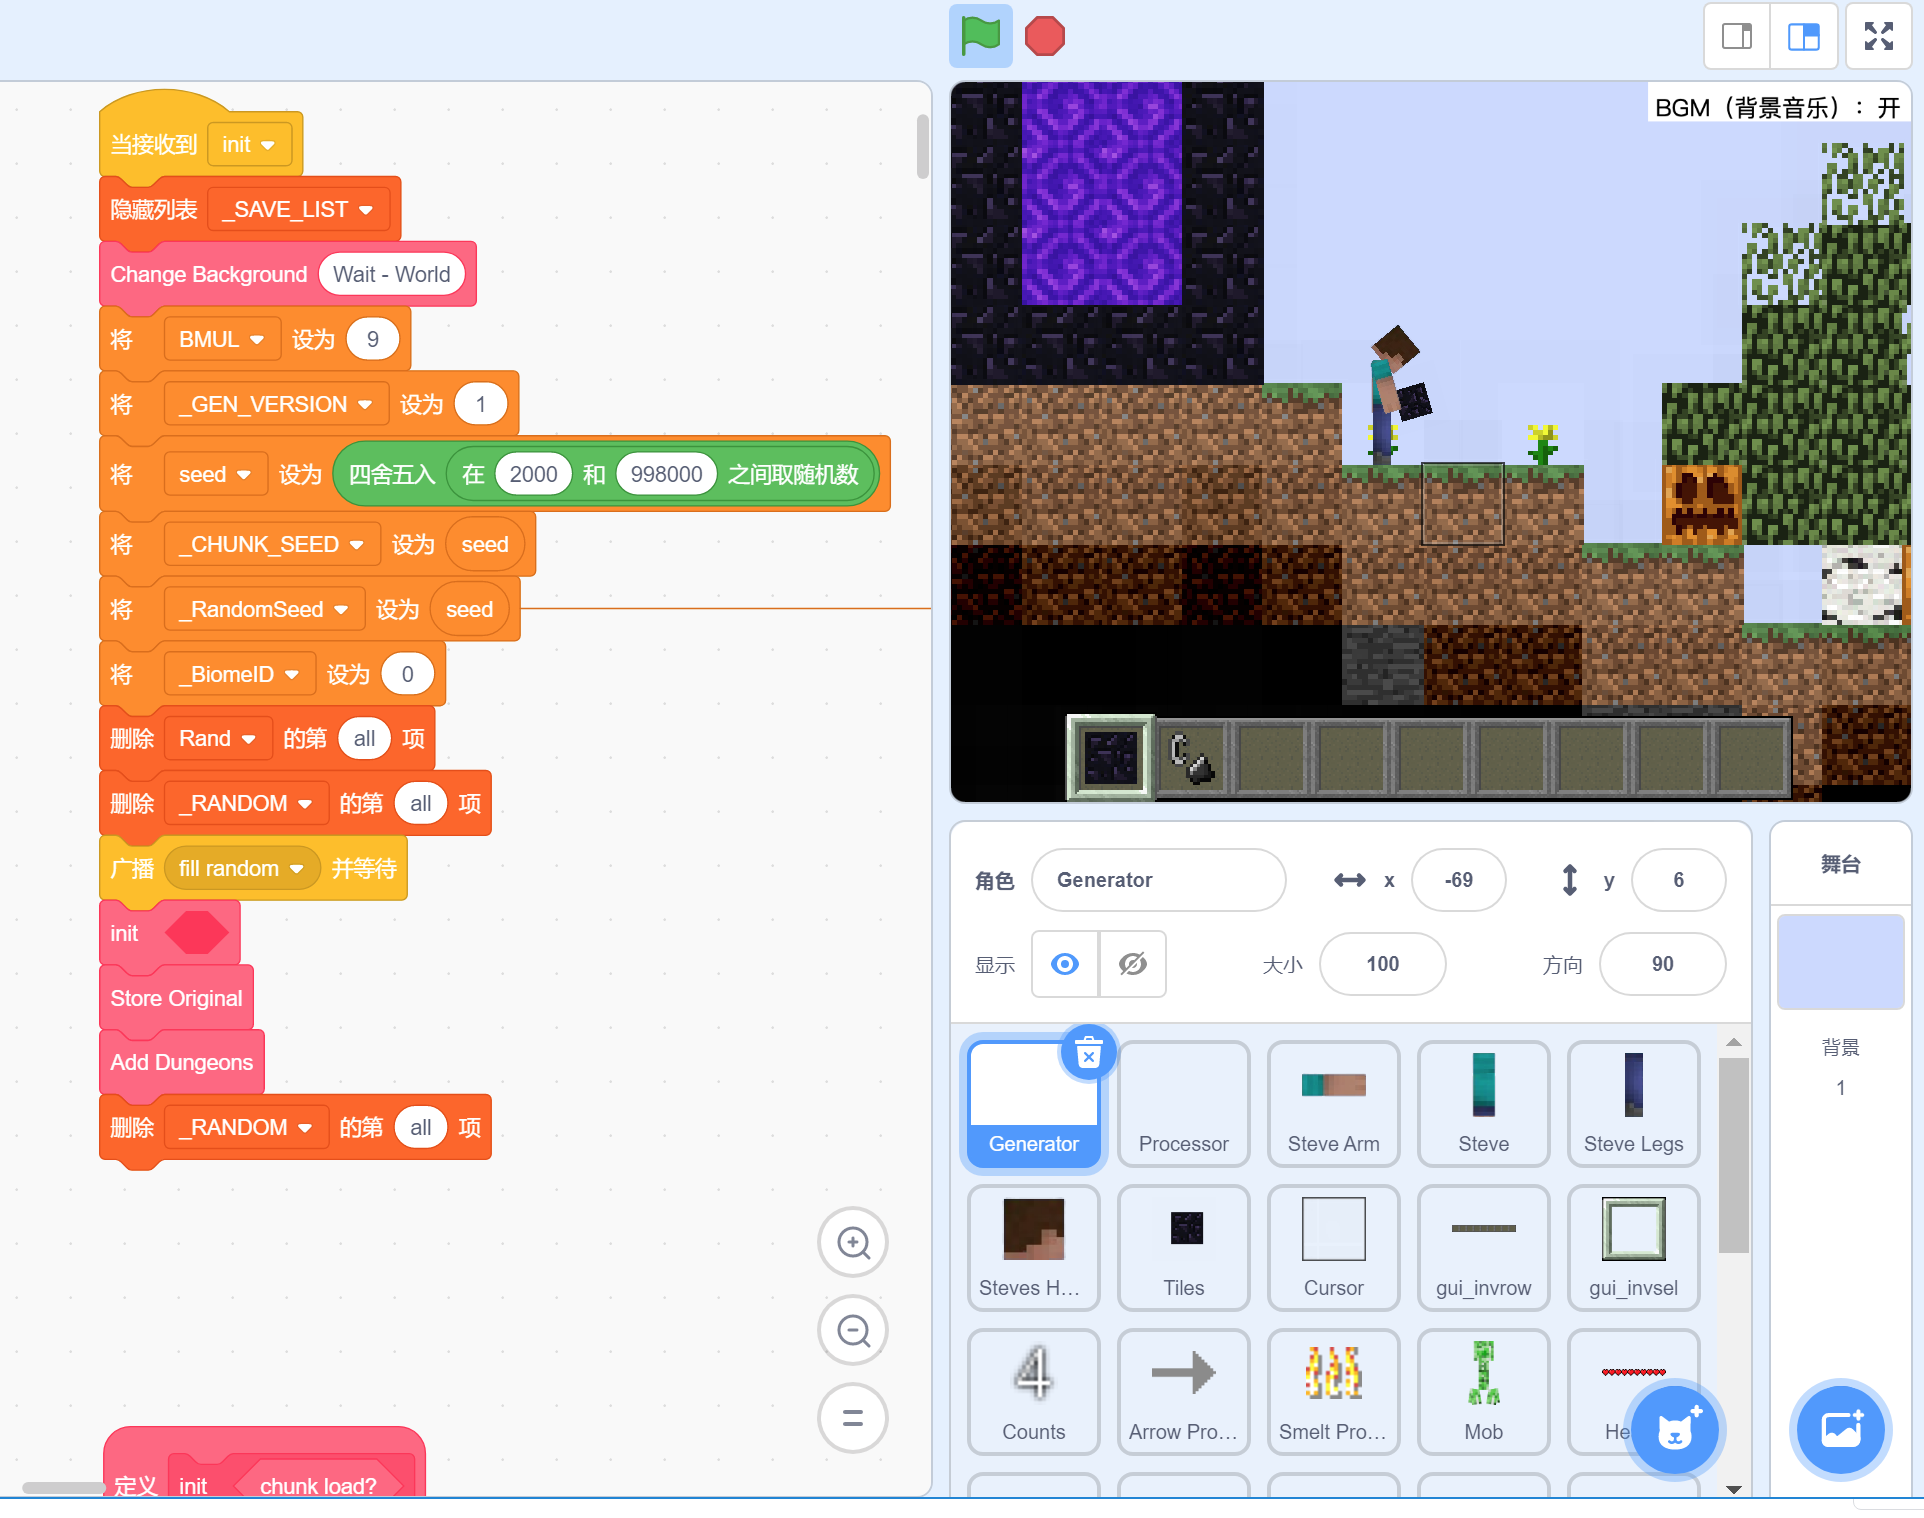Viewport: 1924px width, 1518px height.
Task: Edit the random range lower value 2000
Action: [533, 475]
